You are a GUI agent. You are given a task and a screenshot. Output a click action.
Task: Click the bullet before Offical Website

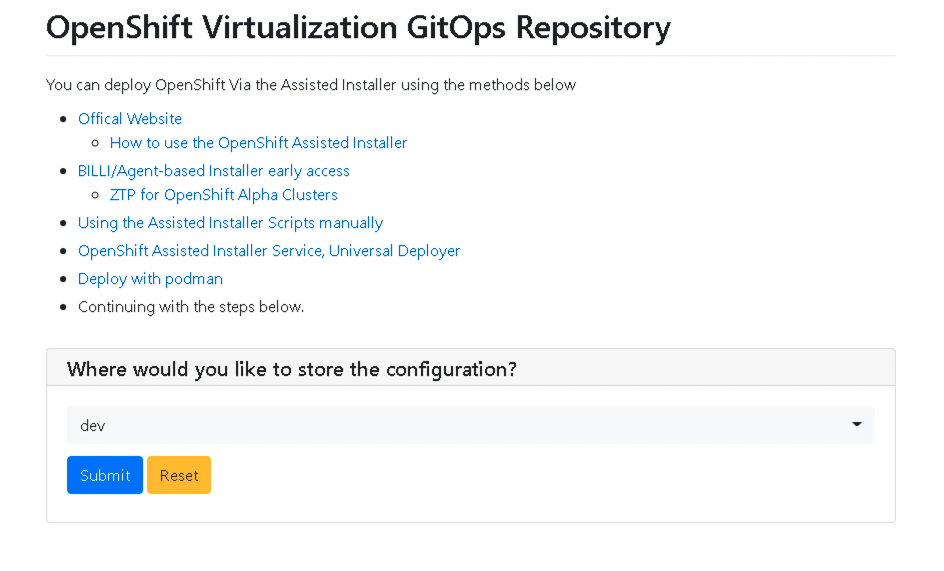[x=63, y=119]
